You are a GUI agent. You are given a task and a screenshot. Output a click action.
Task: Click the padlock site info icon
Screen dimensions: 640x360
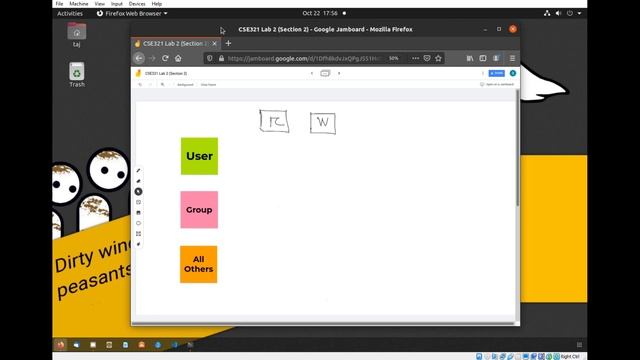pos(221,58)
